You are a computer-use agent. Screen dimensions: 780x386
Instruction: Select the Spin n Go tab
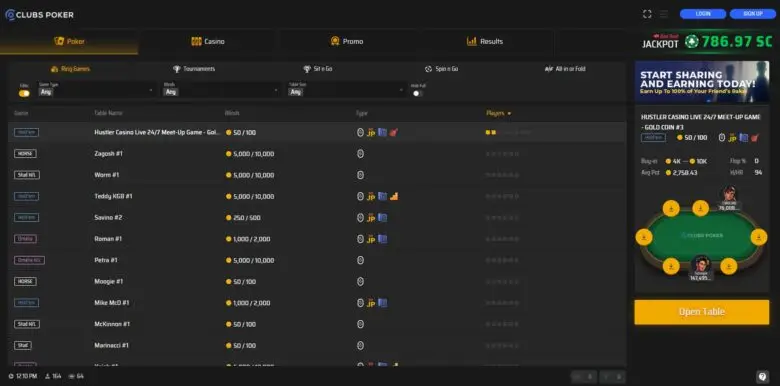[x=441, y=69]
